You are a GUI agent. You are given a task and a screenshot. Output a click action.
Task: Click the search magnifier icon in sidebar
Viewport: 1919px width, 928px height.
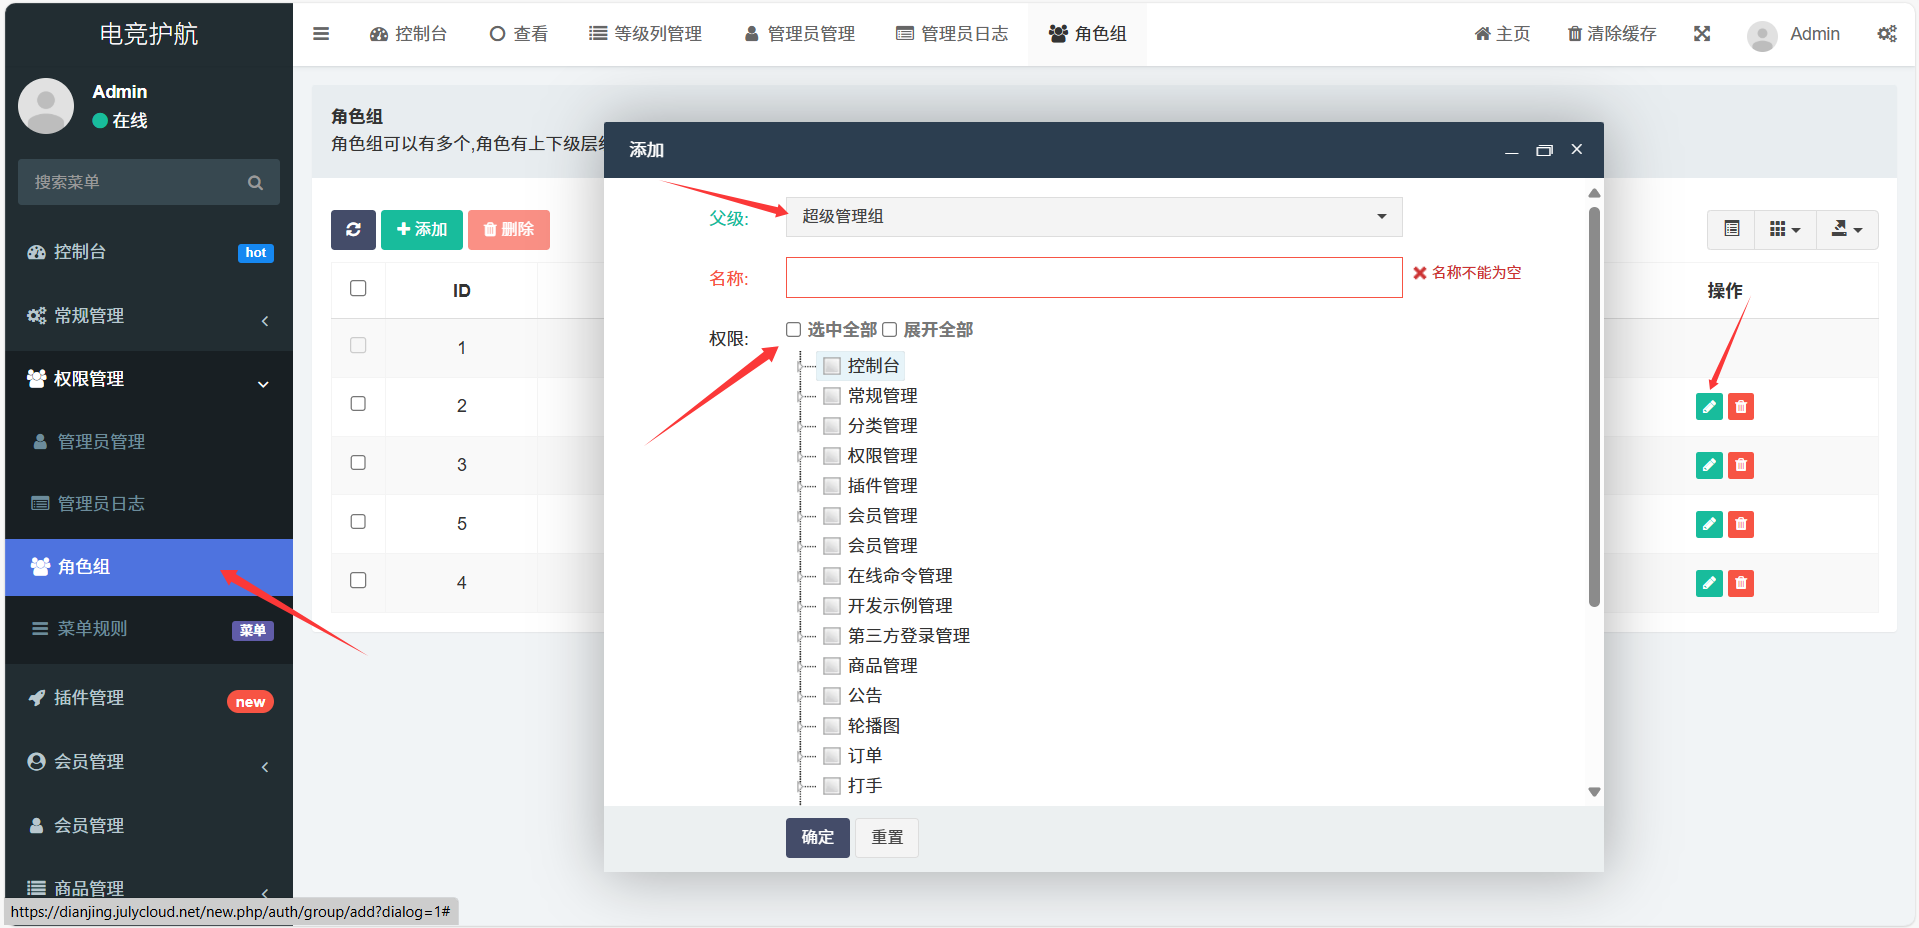pos(255,183)
